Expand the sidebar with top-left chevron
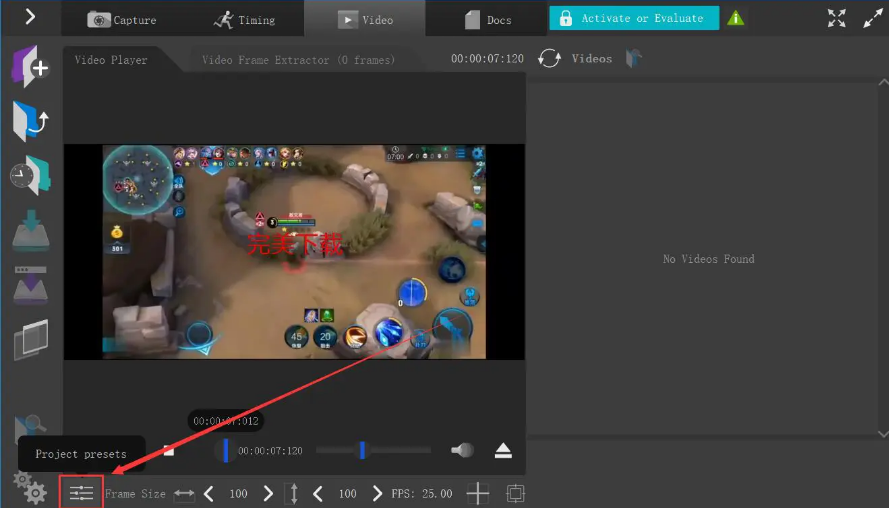Viewport: 889px width, 508px height. click(x=30, y=16)
